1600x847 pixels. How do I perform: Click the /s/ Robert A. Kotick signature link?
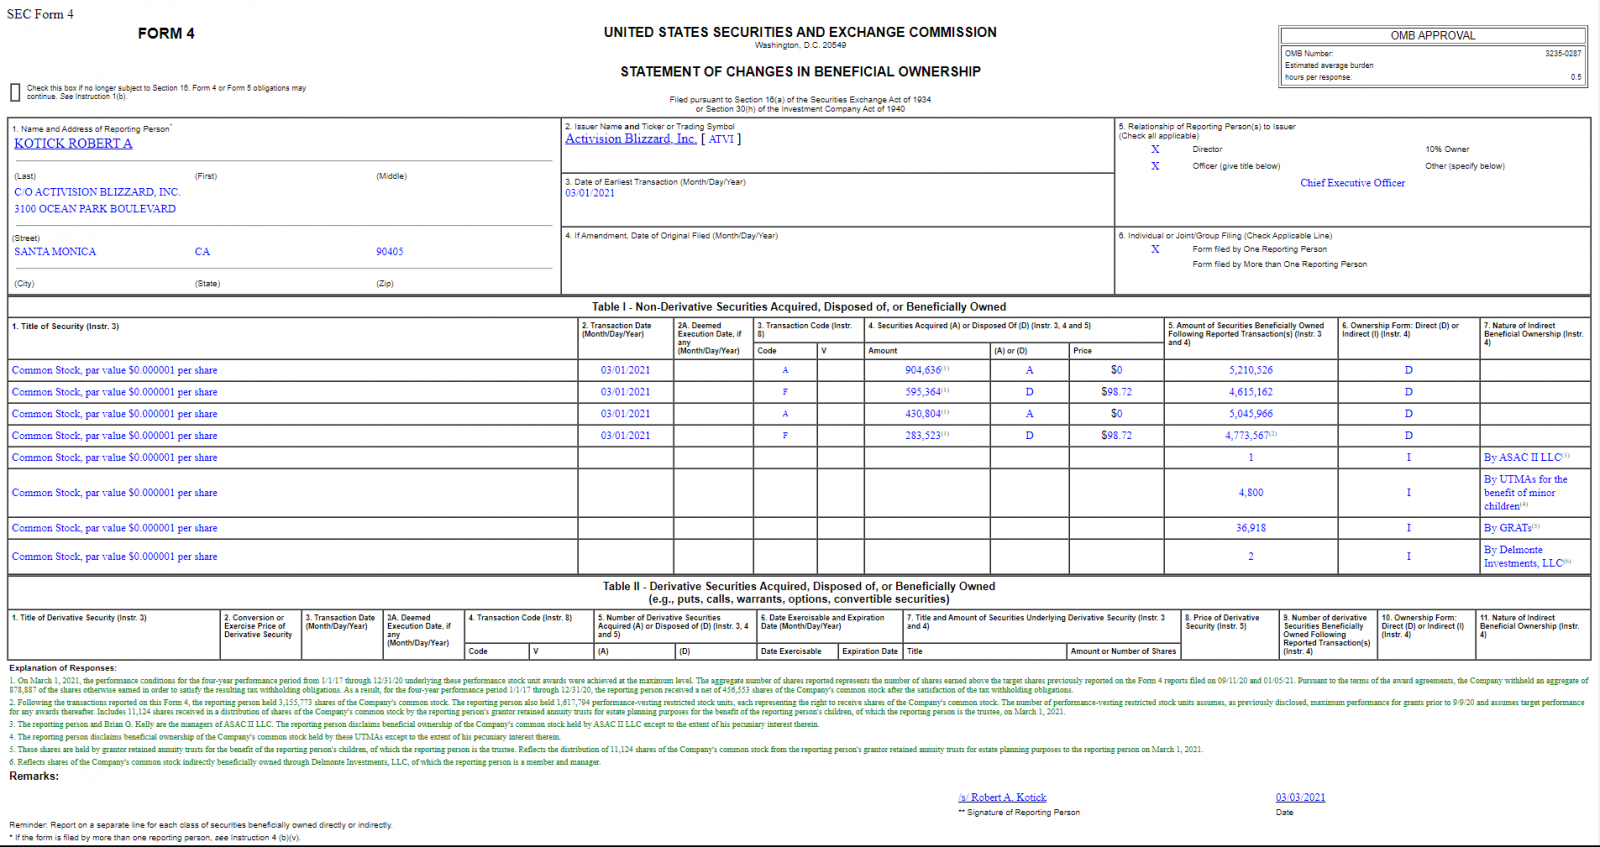pyautogui.click(x=1002, y=797)
